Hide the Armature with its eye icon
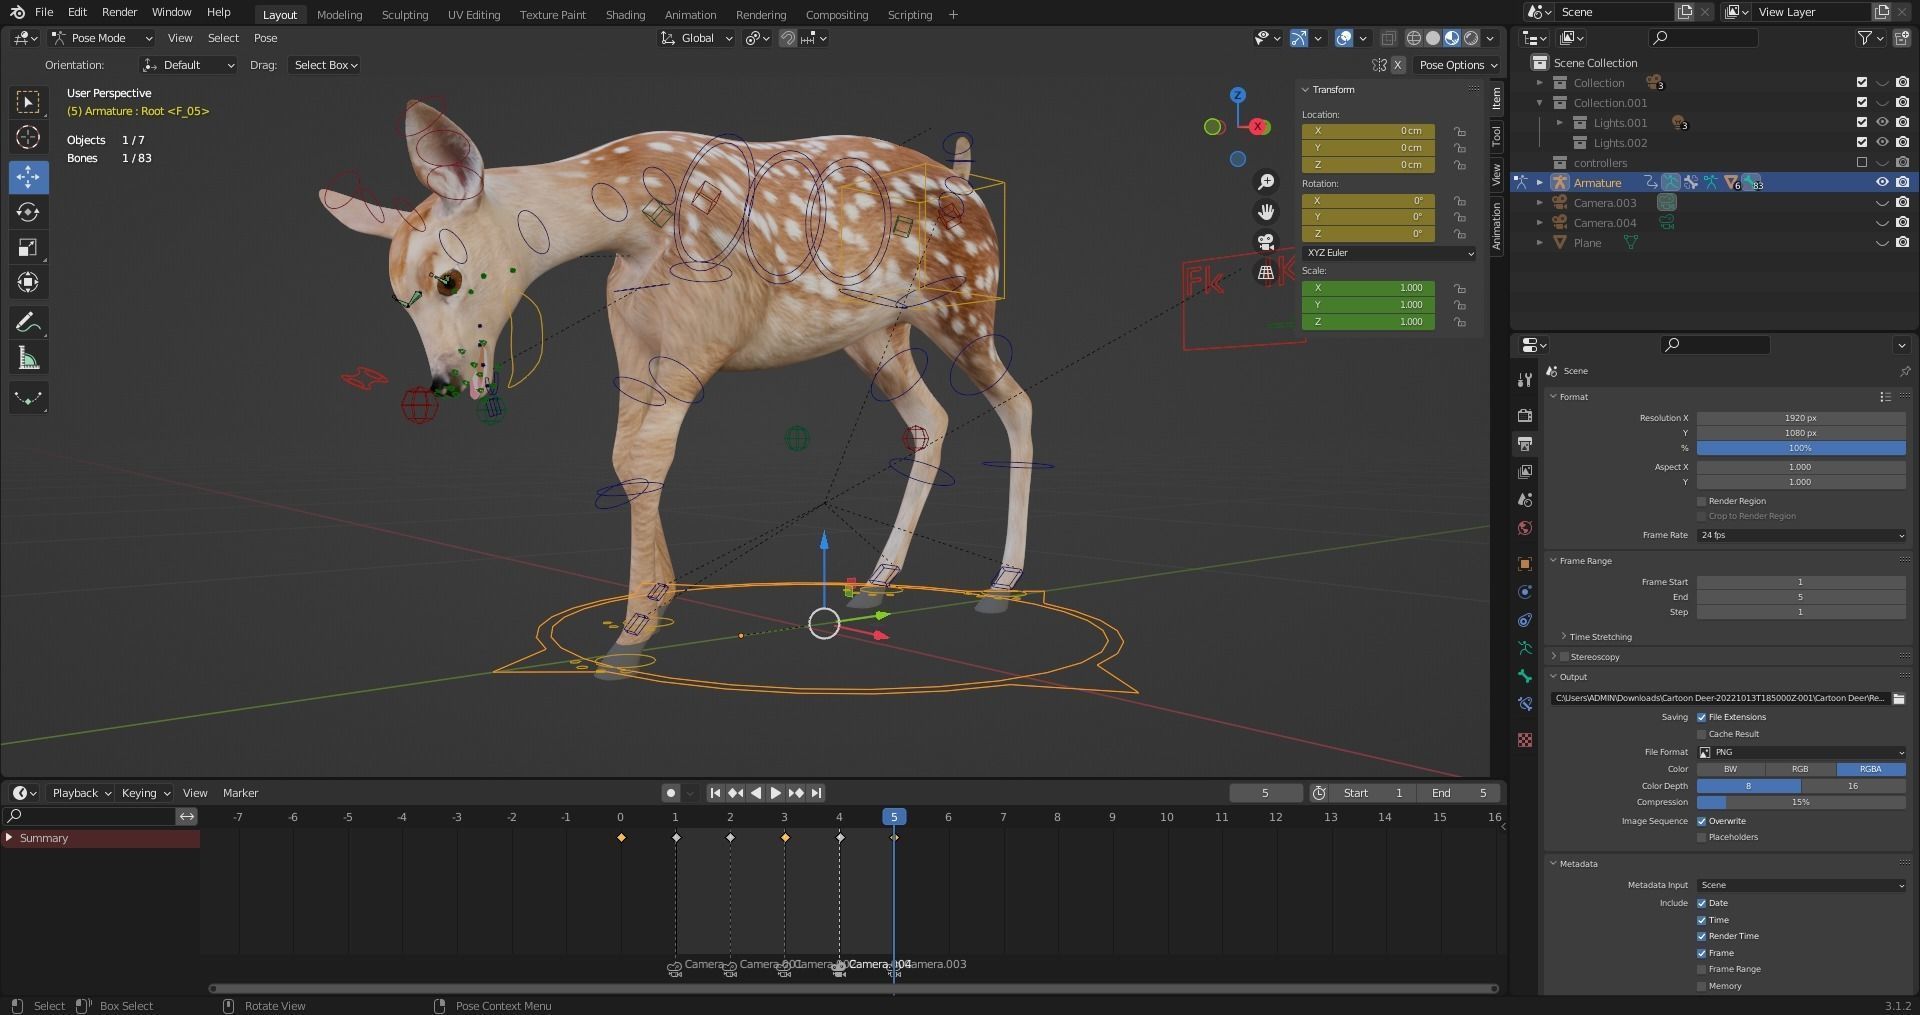The image size is (1920, 1015). 1881,182
